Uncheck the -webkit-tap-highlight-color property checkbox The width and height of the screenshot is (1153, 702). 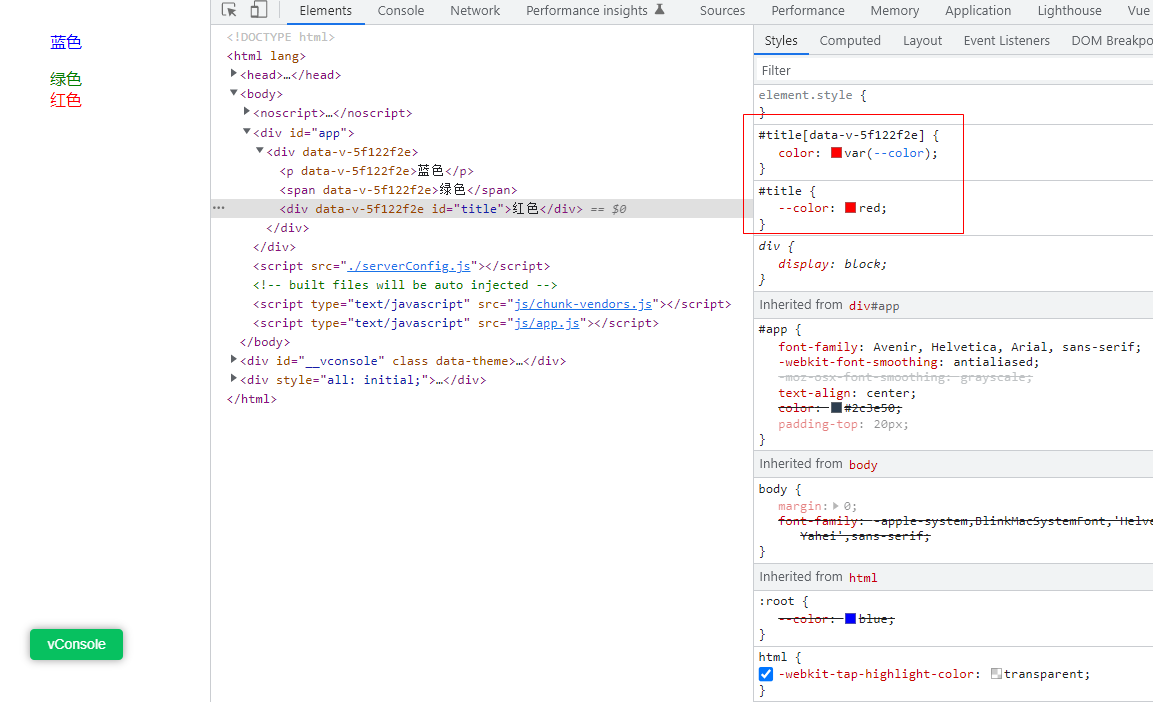(765, 674)
